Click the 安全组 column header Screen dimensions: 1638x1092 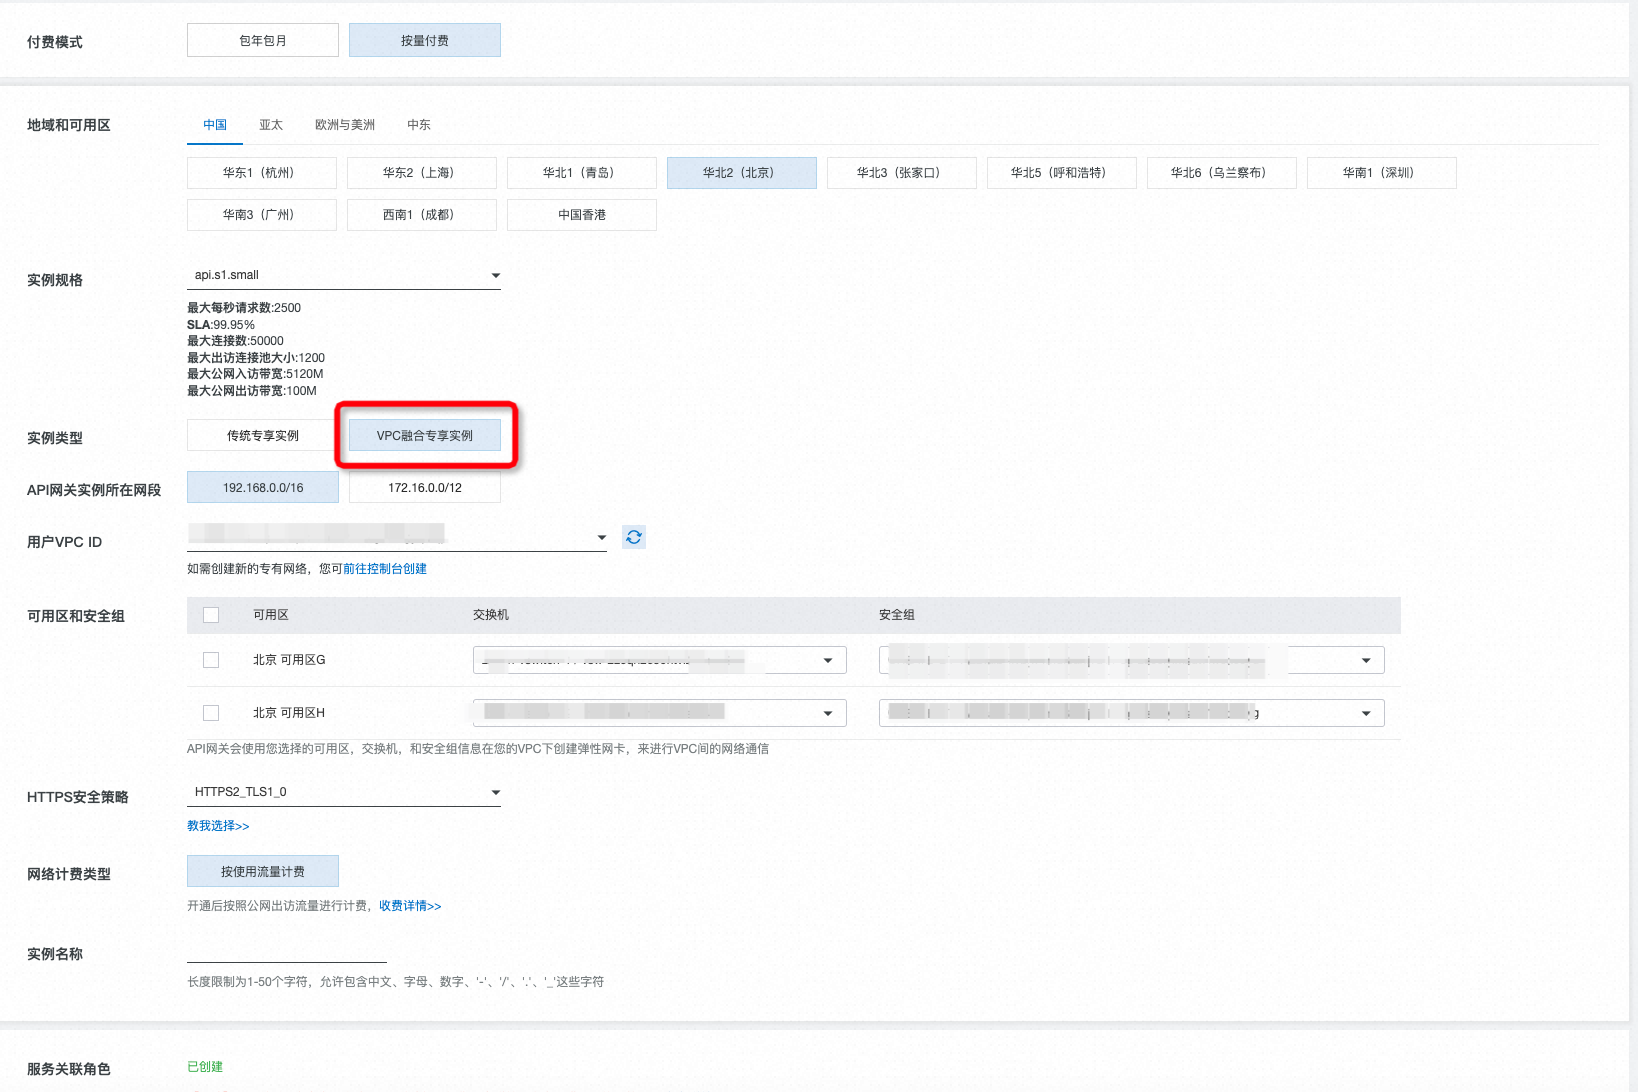point(897,615)
